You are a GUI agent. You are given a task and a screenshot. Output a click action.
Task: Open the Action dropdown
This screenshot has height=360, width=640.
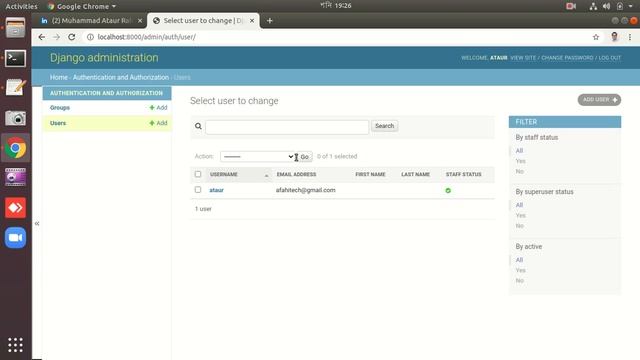pos(257,156)
